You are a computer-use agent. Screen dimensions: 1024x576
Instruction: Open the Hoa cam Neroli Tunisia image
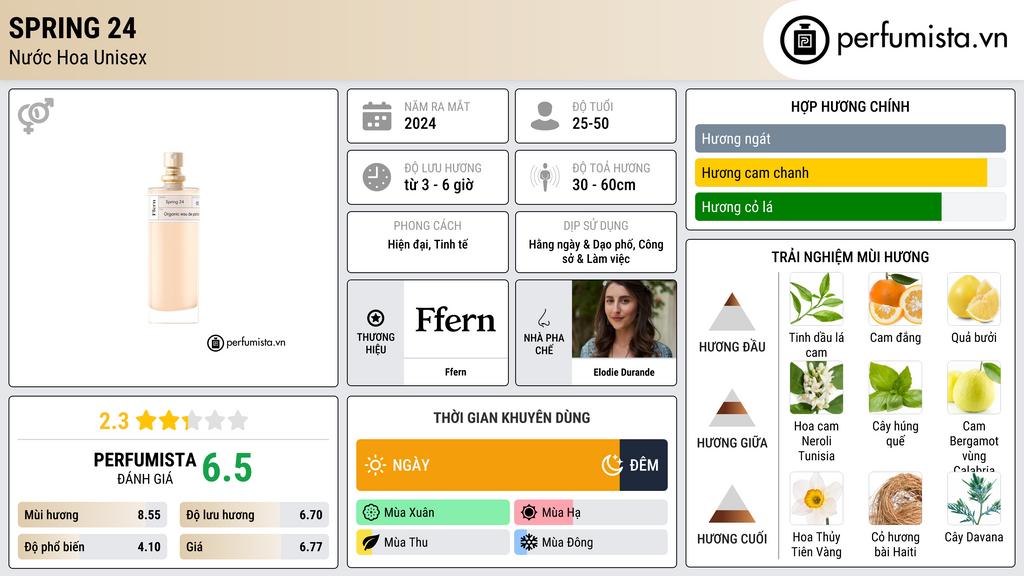(x=816, y=388)
